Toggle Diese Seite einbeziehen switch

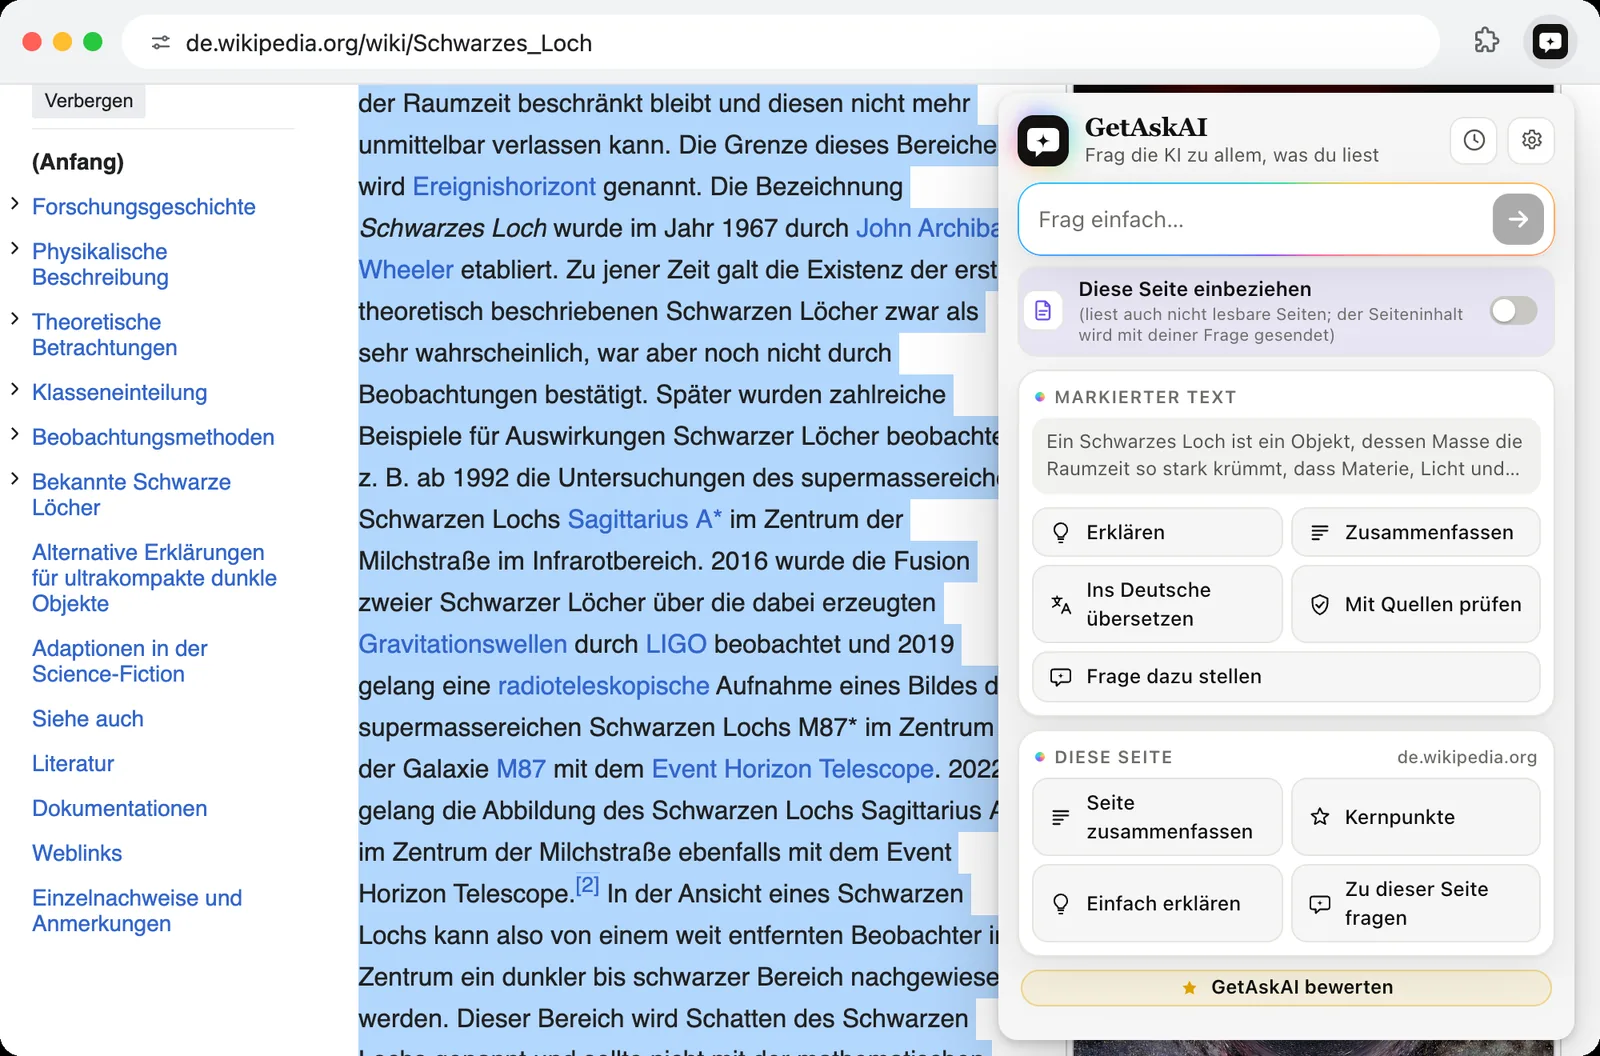(x=1513, y=311)
